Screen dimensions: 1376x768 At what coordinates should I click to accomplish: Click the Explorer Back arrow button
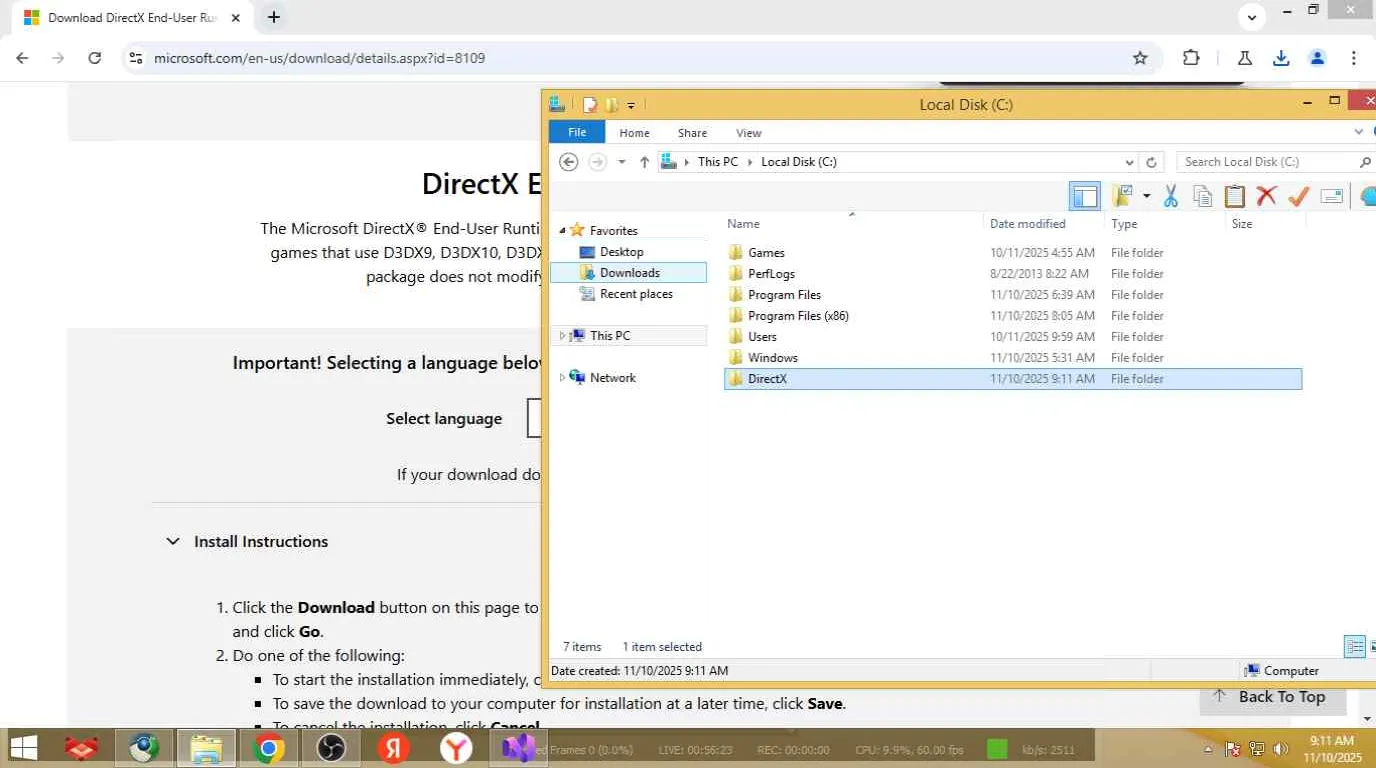coord(569,162)
